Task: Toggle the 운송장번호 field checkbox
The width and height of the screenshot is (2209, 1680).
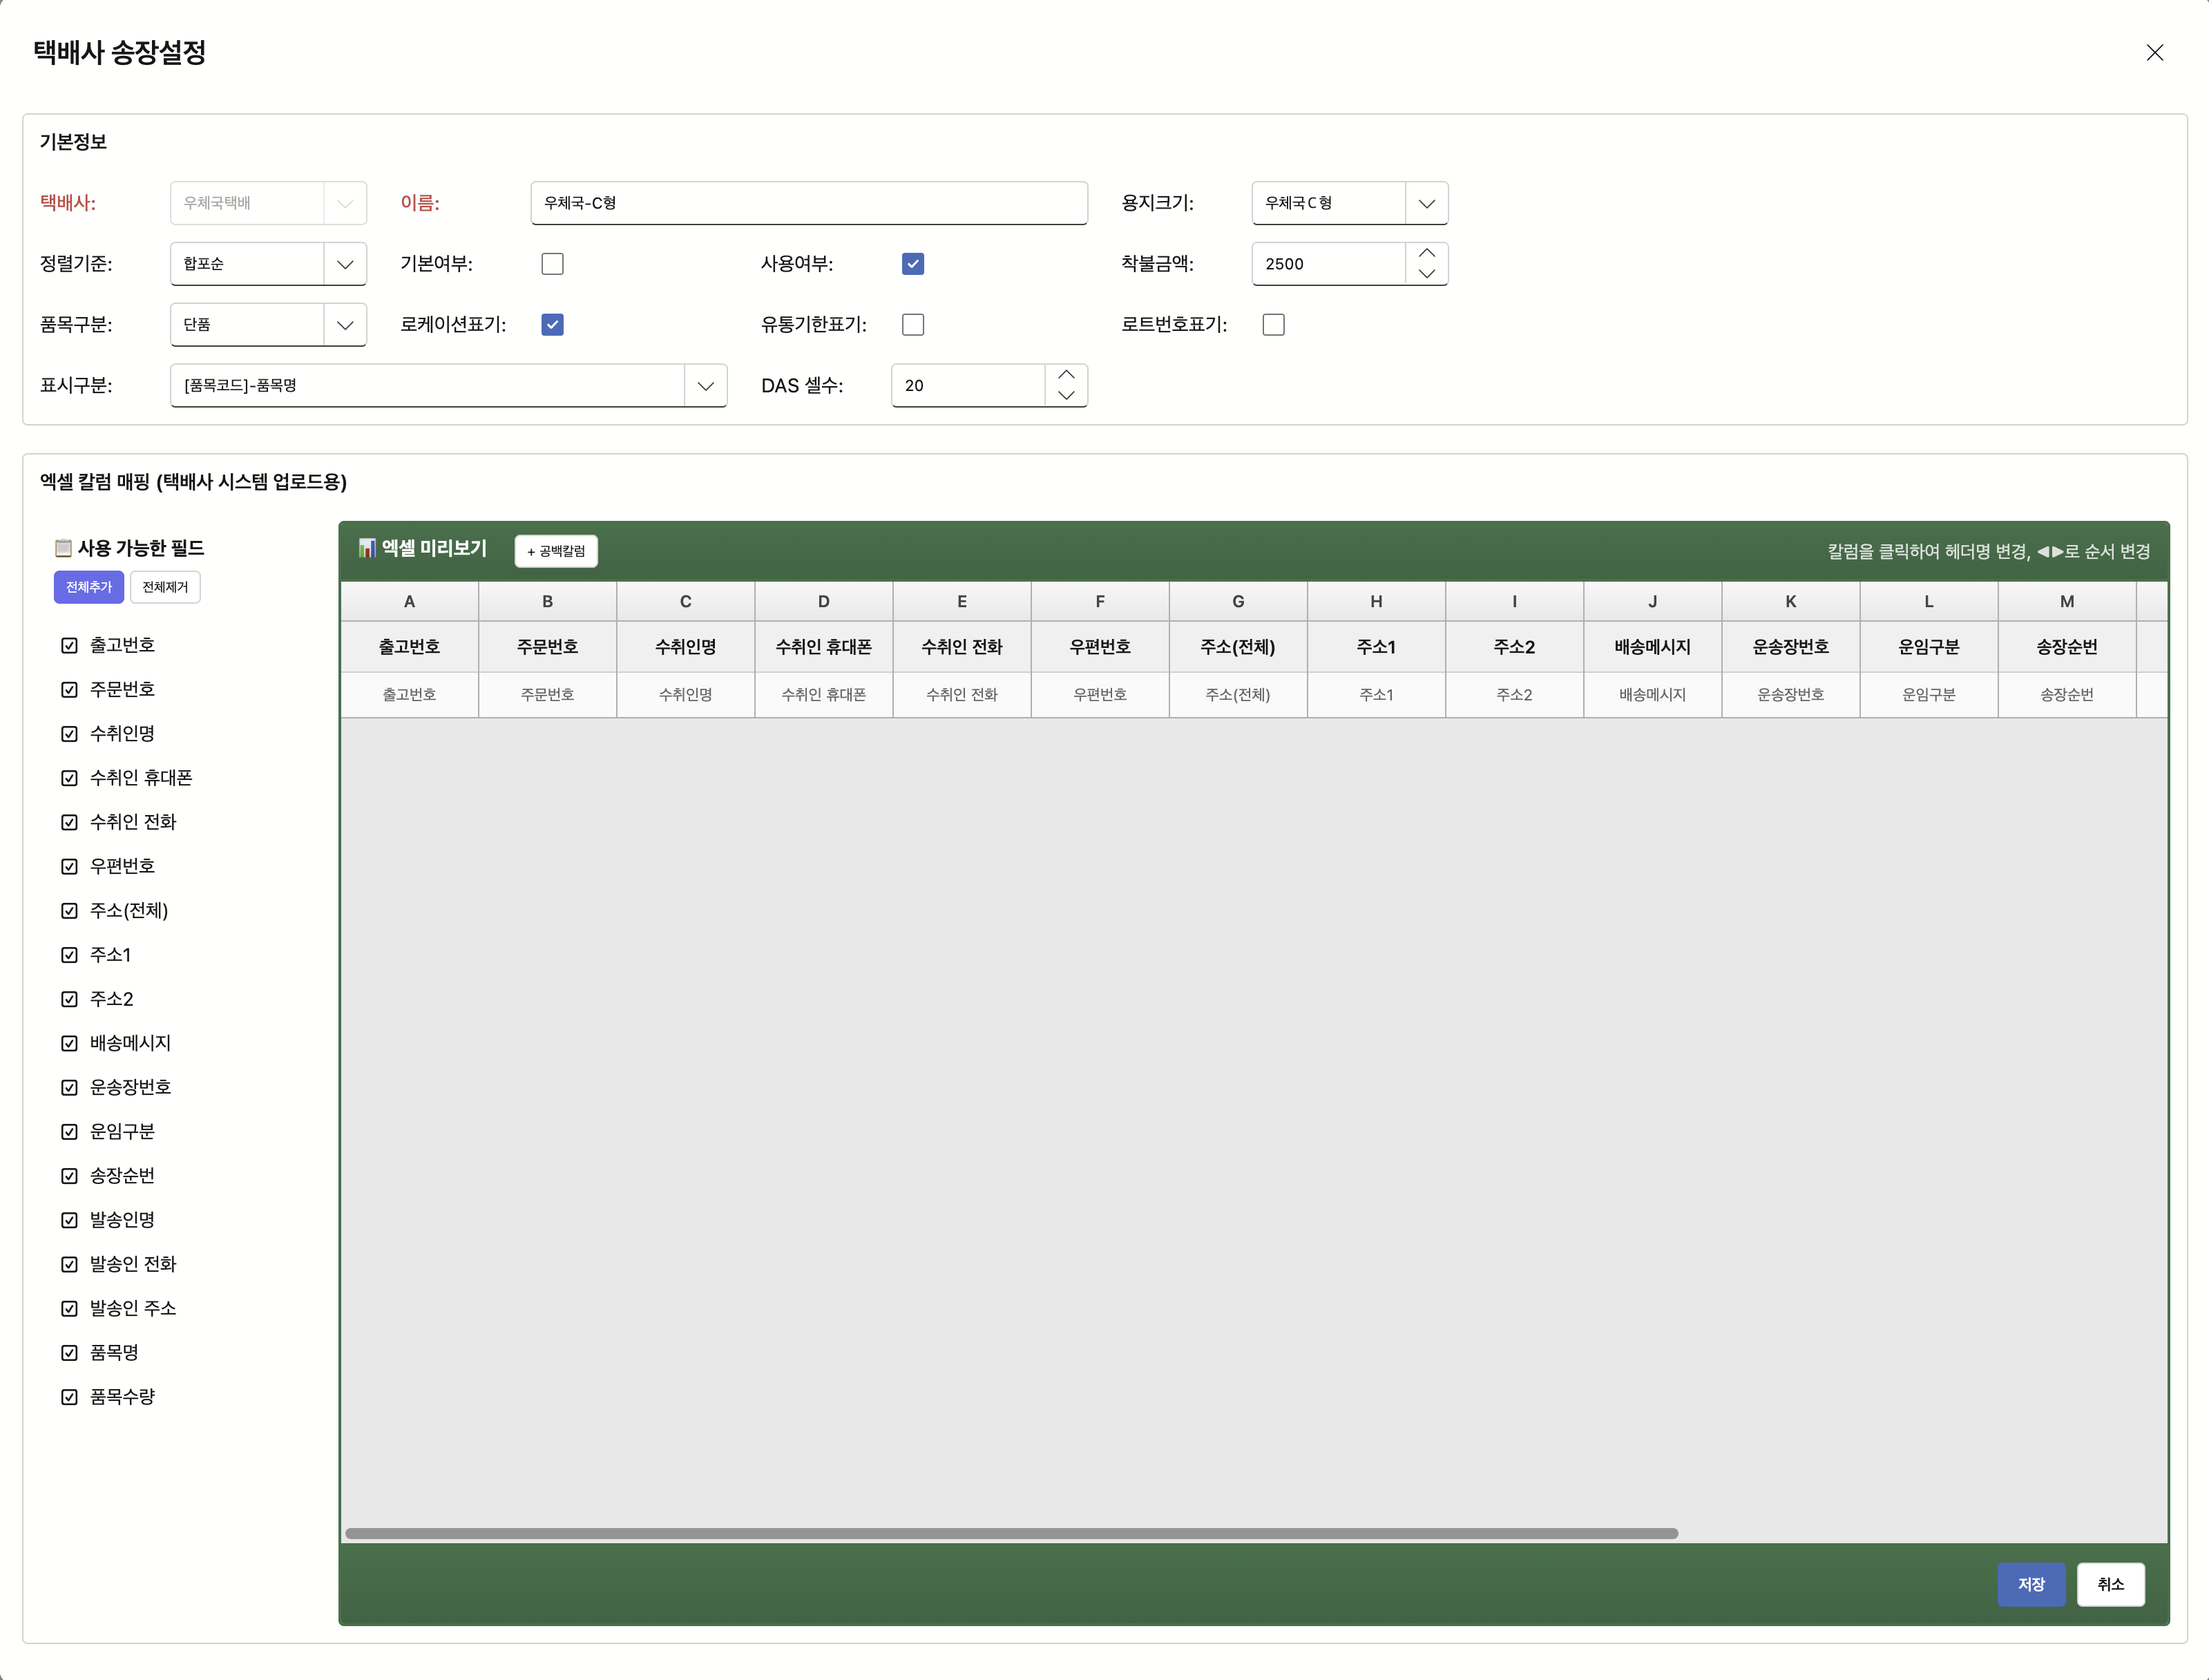Action: pyautogui.click(x=69, y=1088)
